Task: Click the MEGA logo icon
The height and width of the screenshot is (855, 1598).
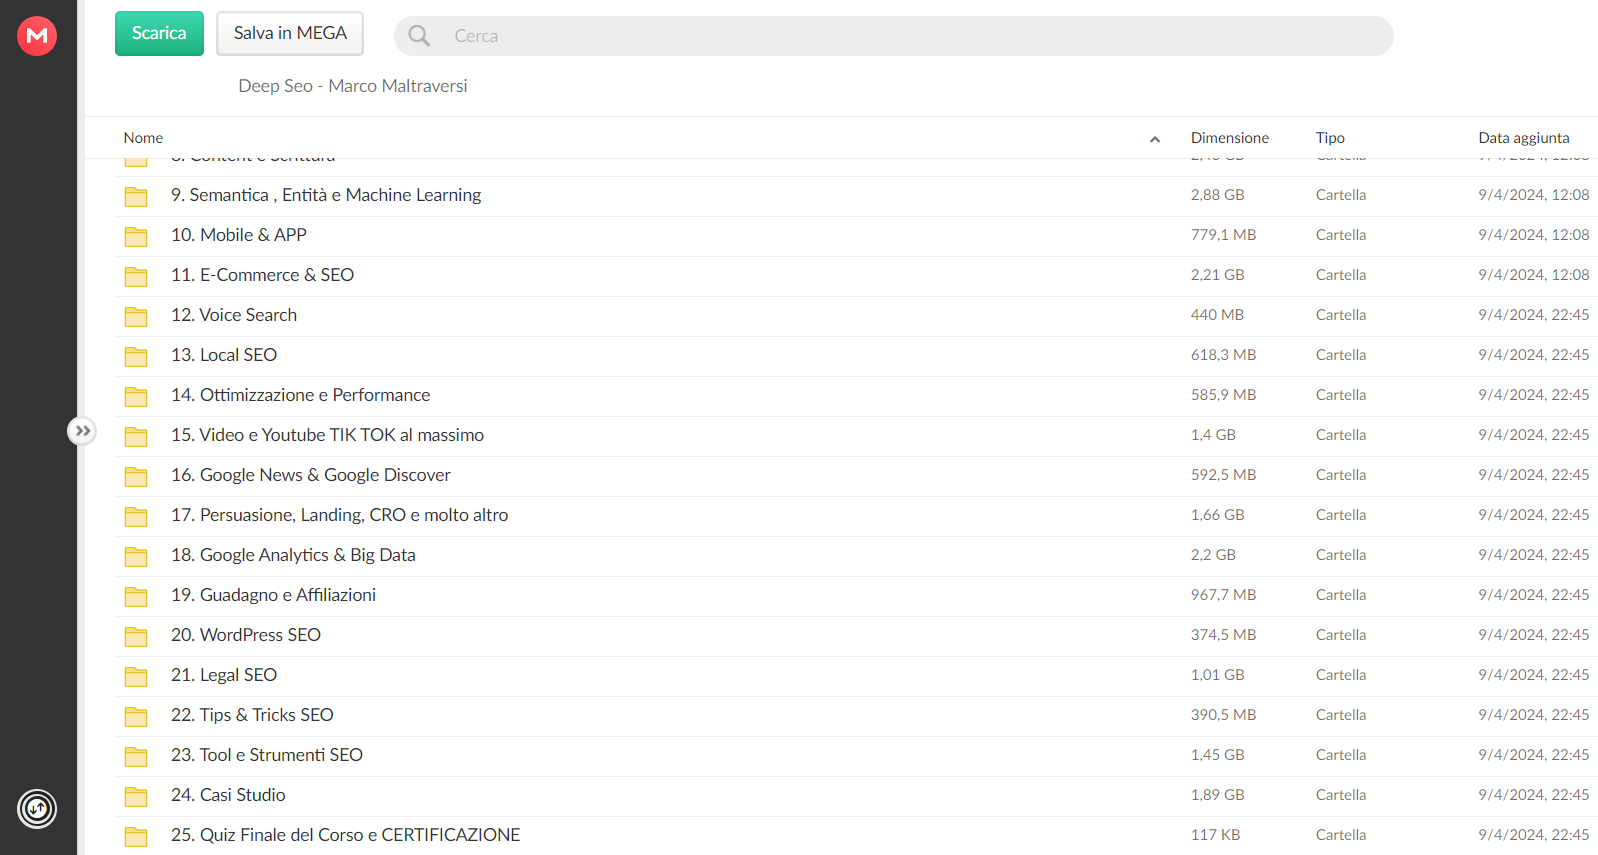Action: click(37, 36)
